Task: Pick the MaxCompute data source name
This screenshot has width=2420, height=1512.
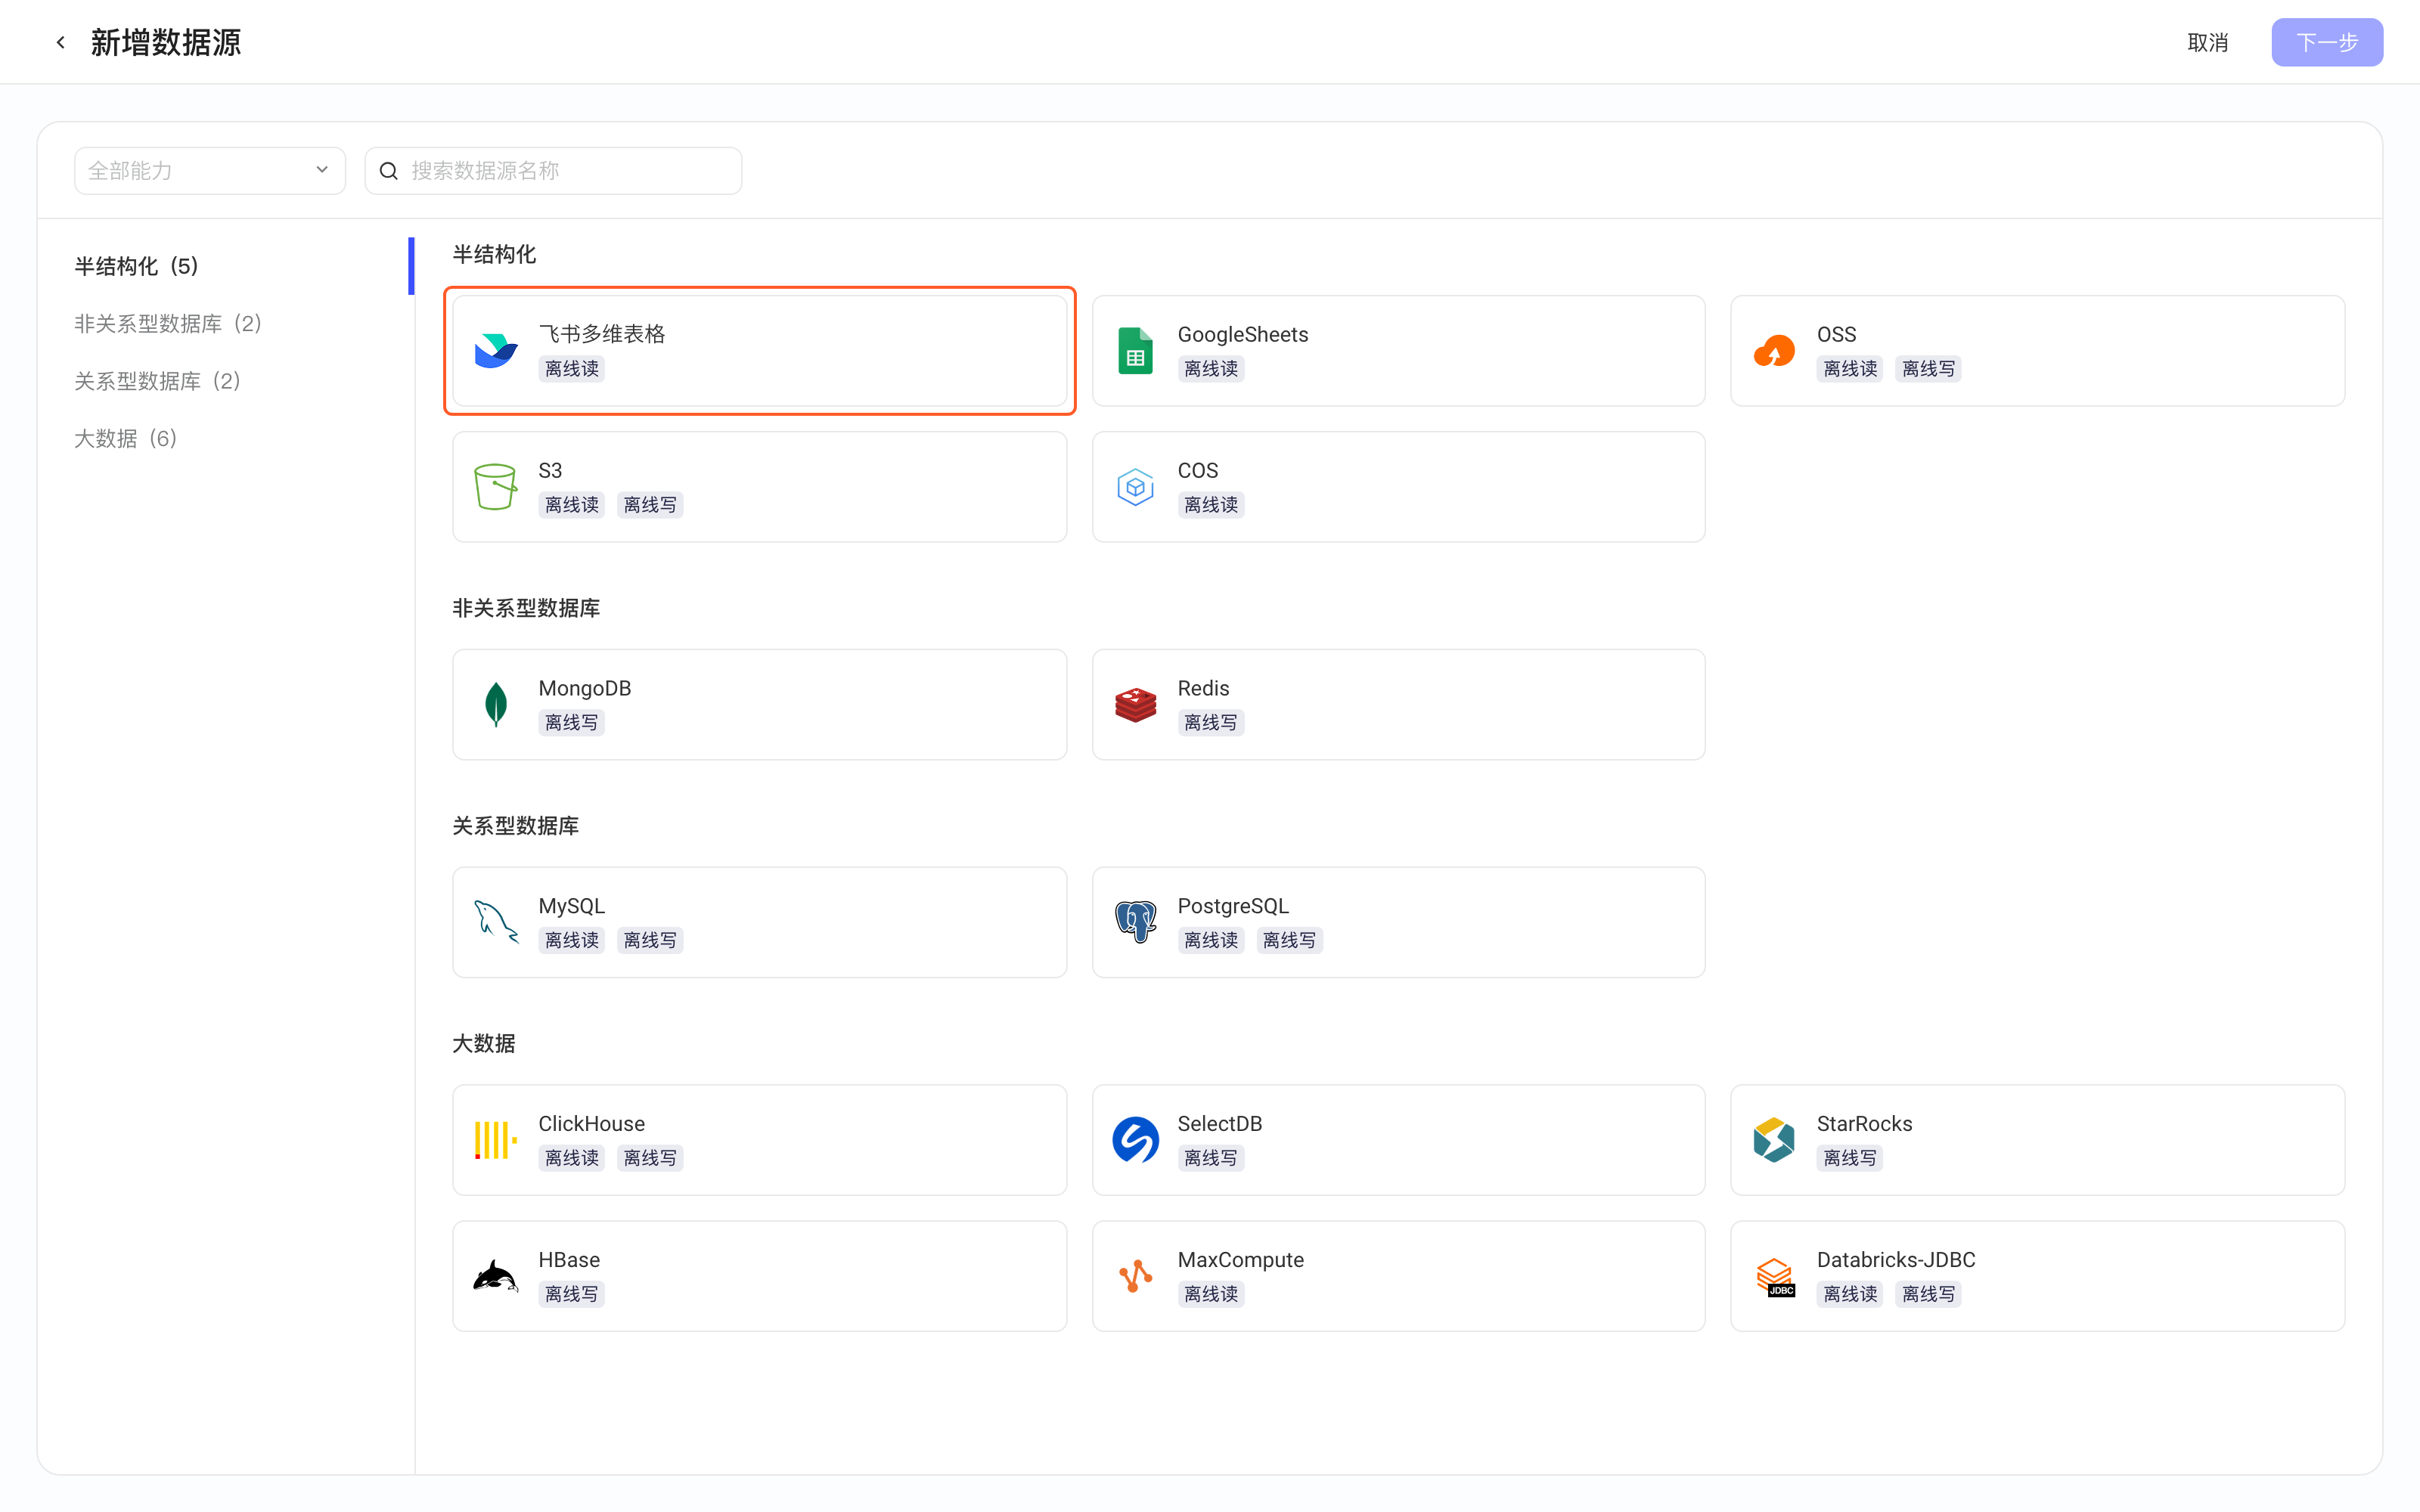Action: pos(1241,1260)
